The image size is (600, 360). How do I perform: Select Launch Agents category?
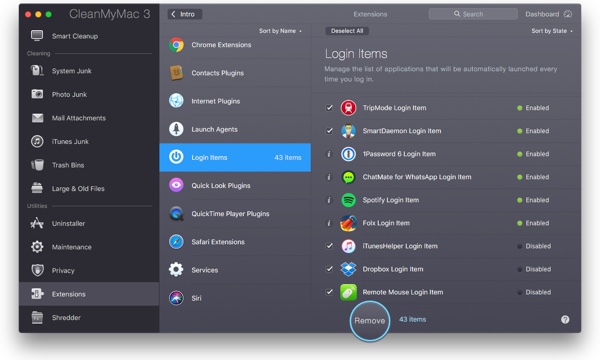click(235, 129)
